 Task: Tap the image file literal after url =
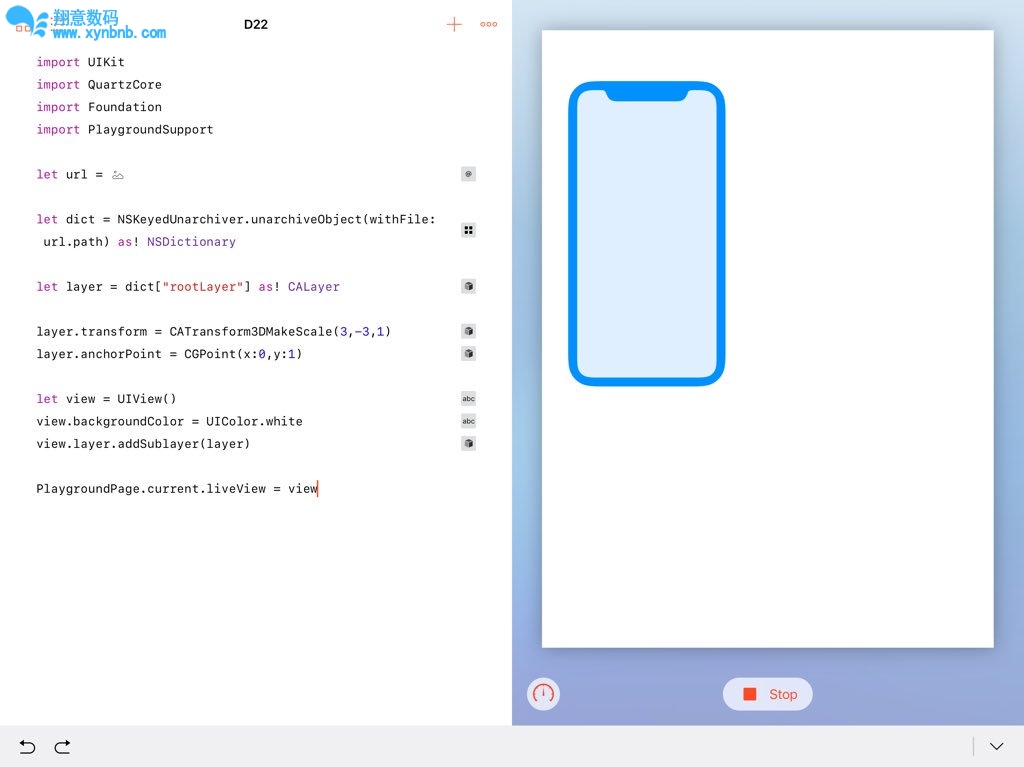[x=118, y=174]
